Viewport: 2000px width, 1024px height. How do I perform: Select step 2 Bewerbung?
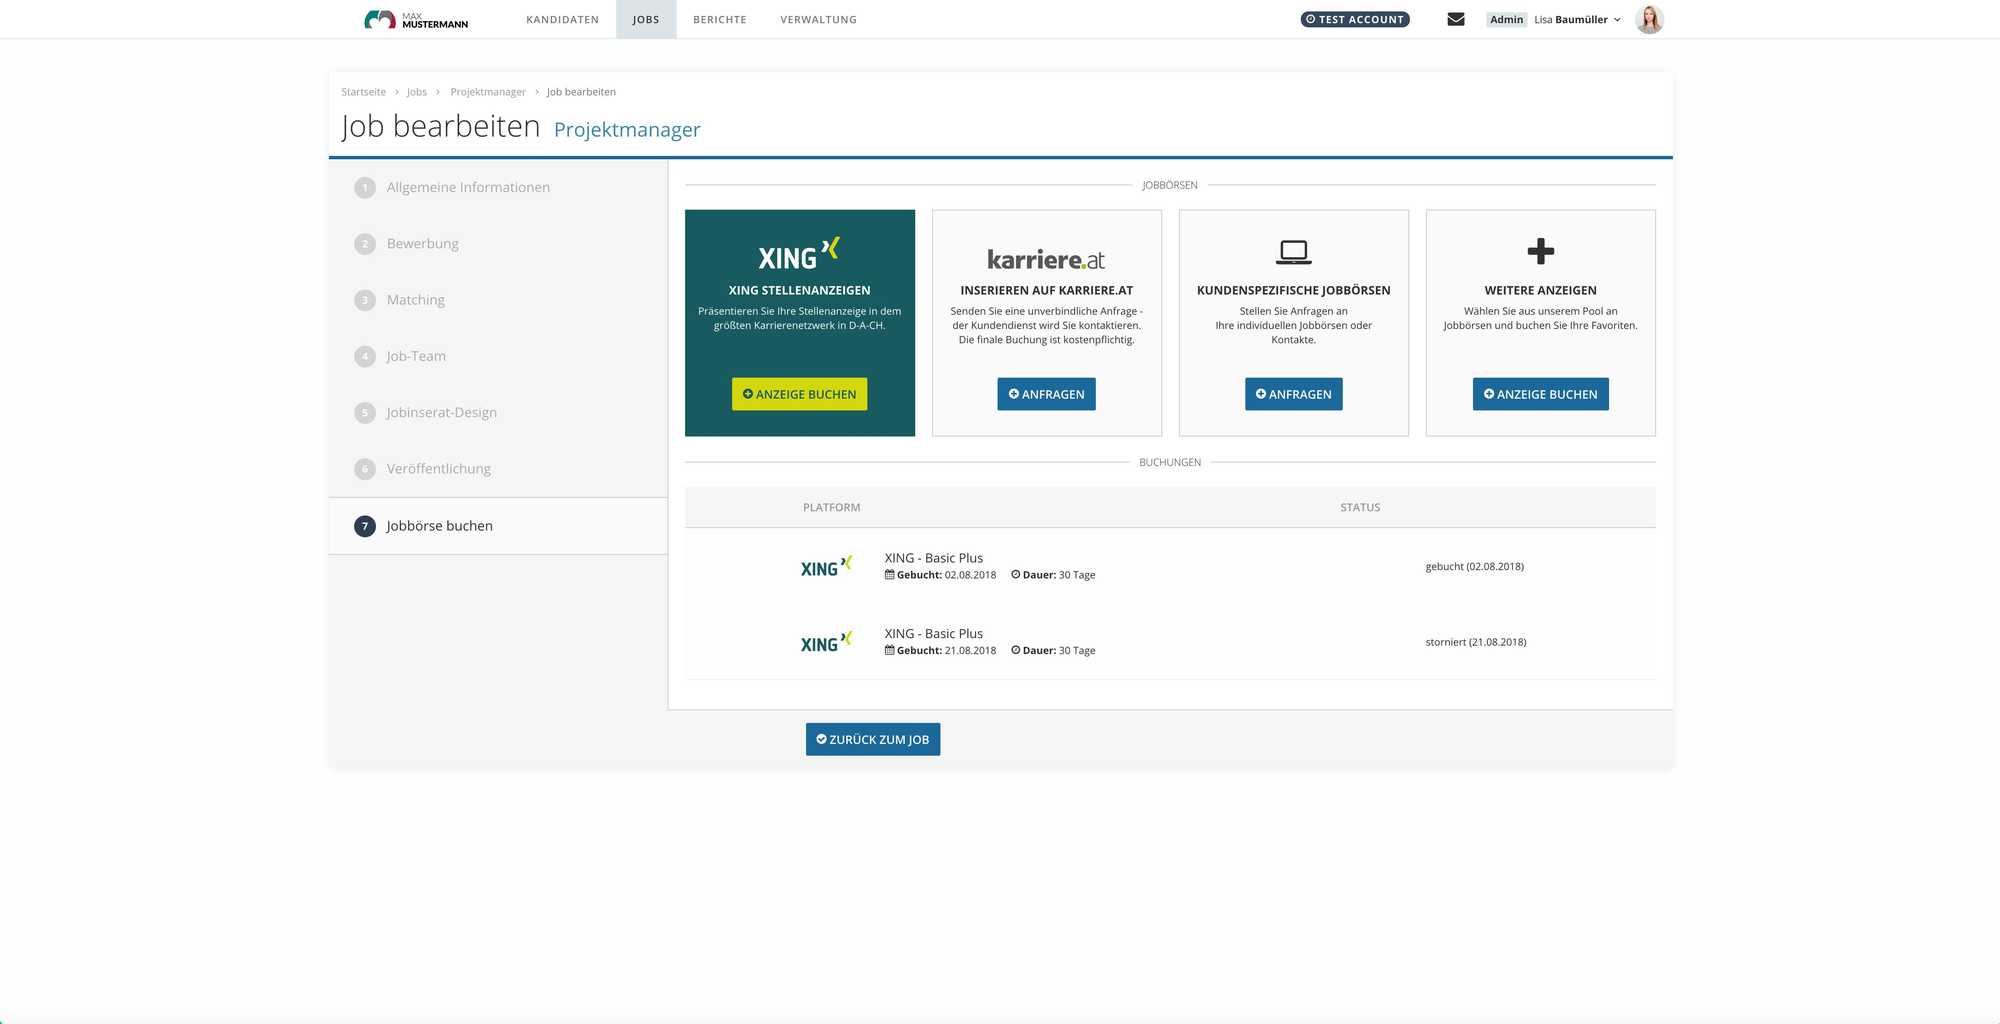[x=498, y=243]
